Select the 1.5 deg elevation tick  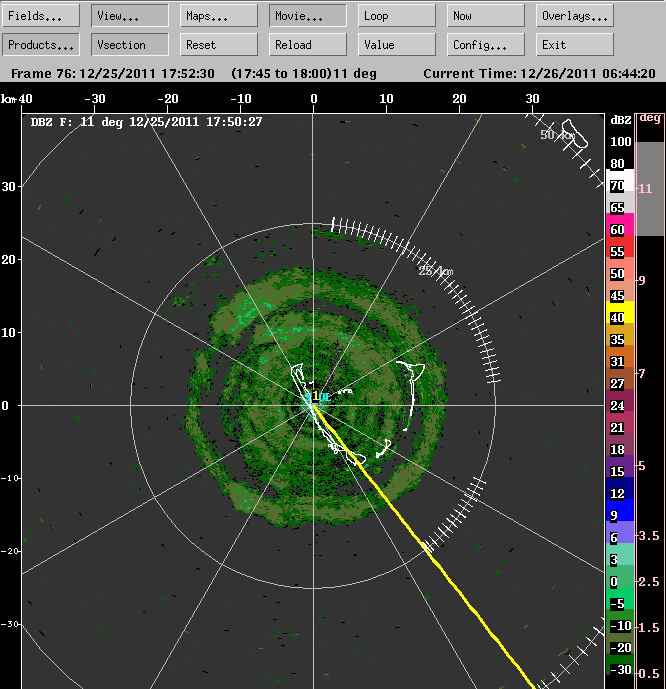coord(648,627)
